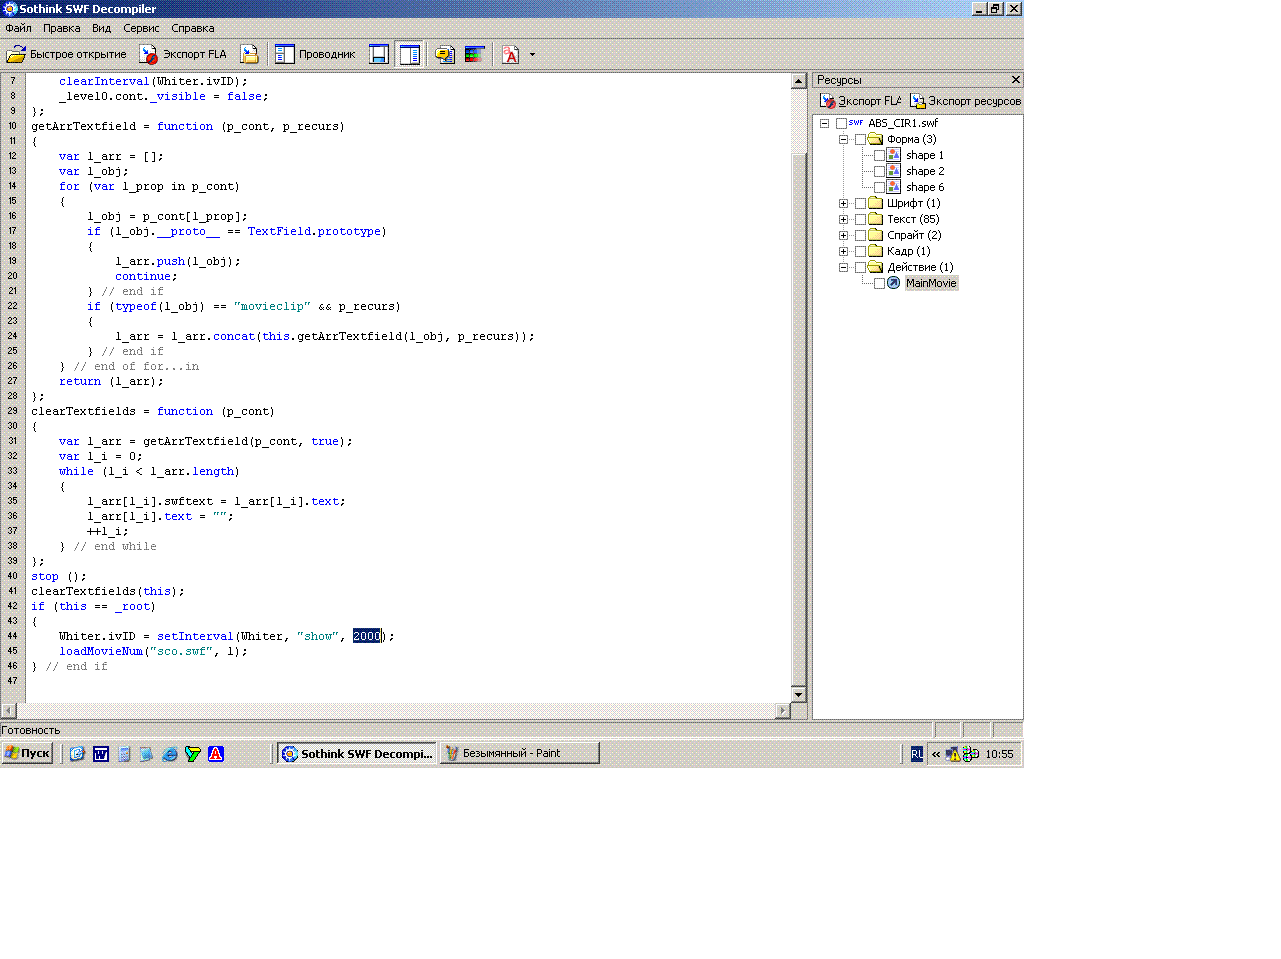Open the Вид menu

102,28
